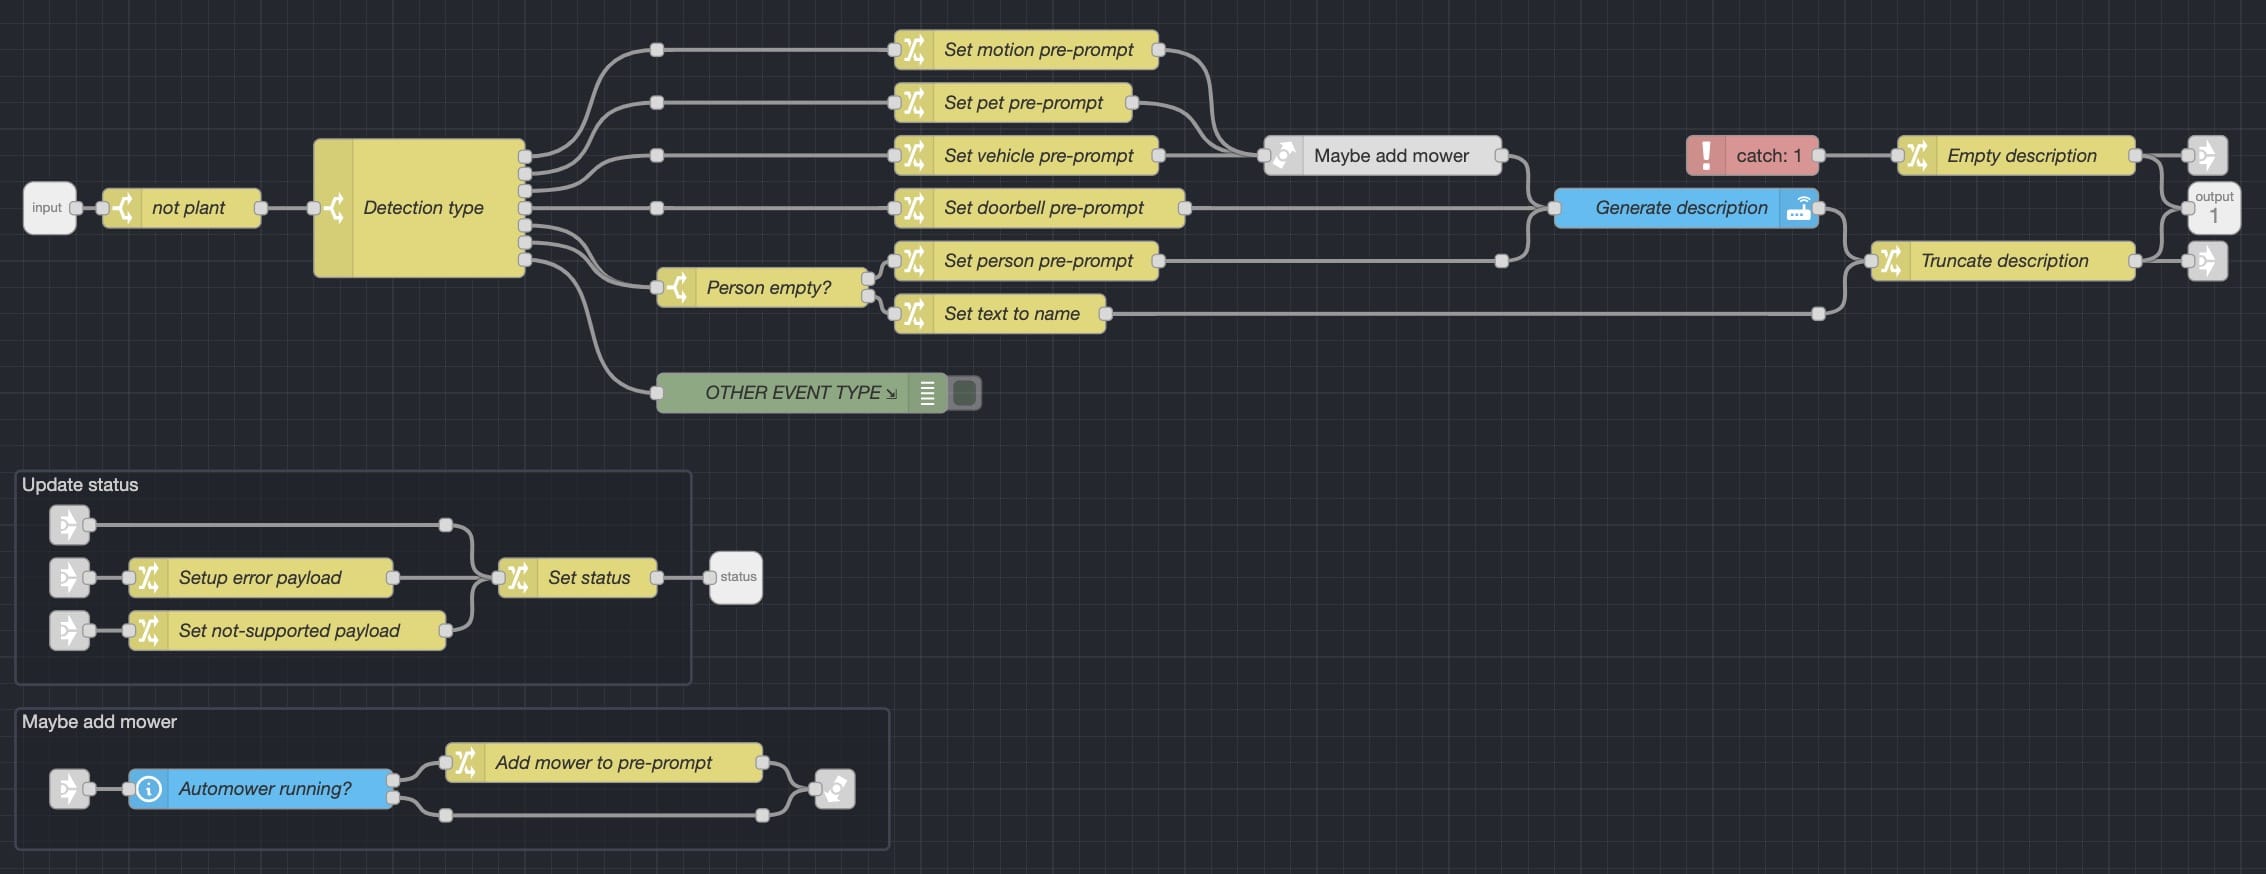Select the 'Set doorbell pre-prompt' node label
2266x874 pixels.
[x=1044, y=208]
